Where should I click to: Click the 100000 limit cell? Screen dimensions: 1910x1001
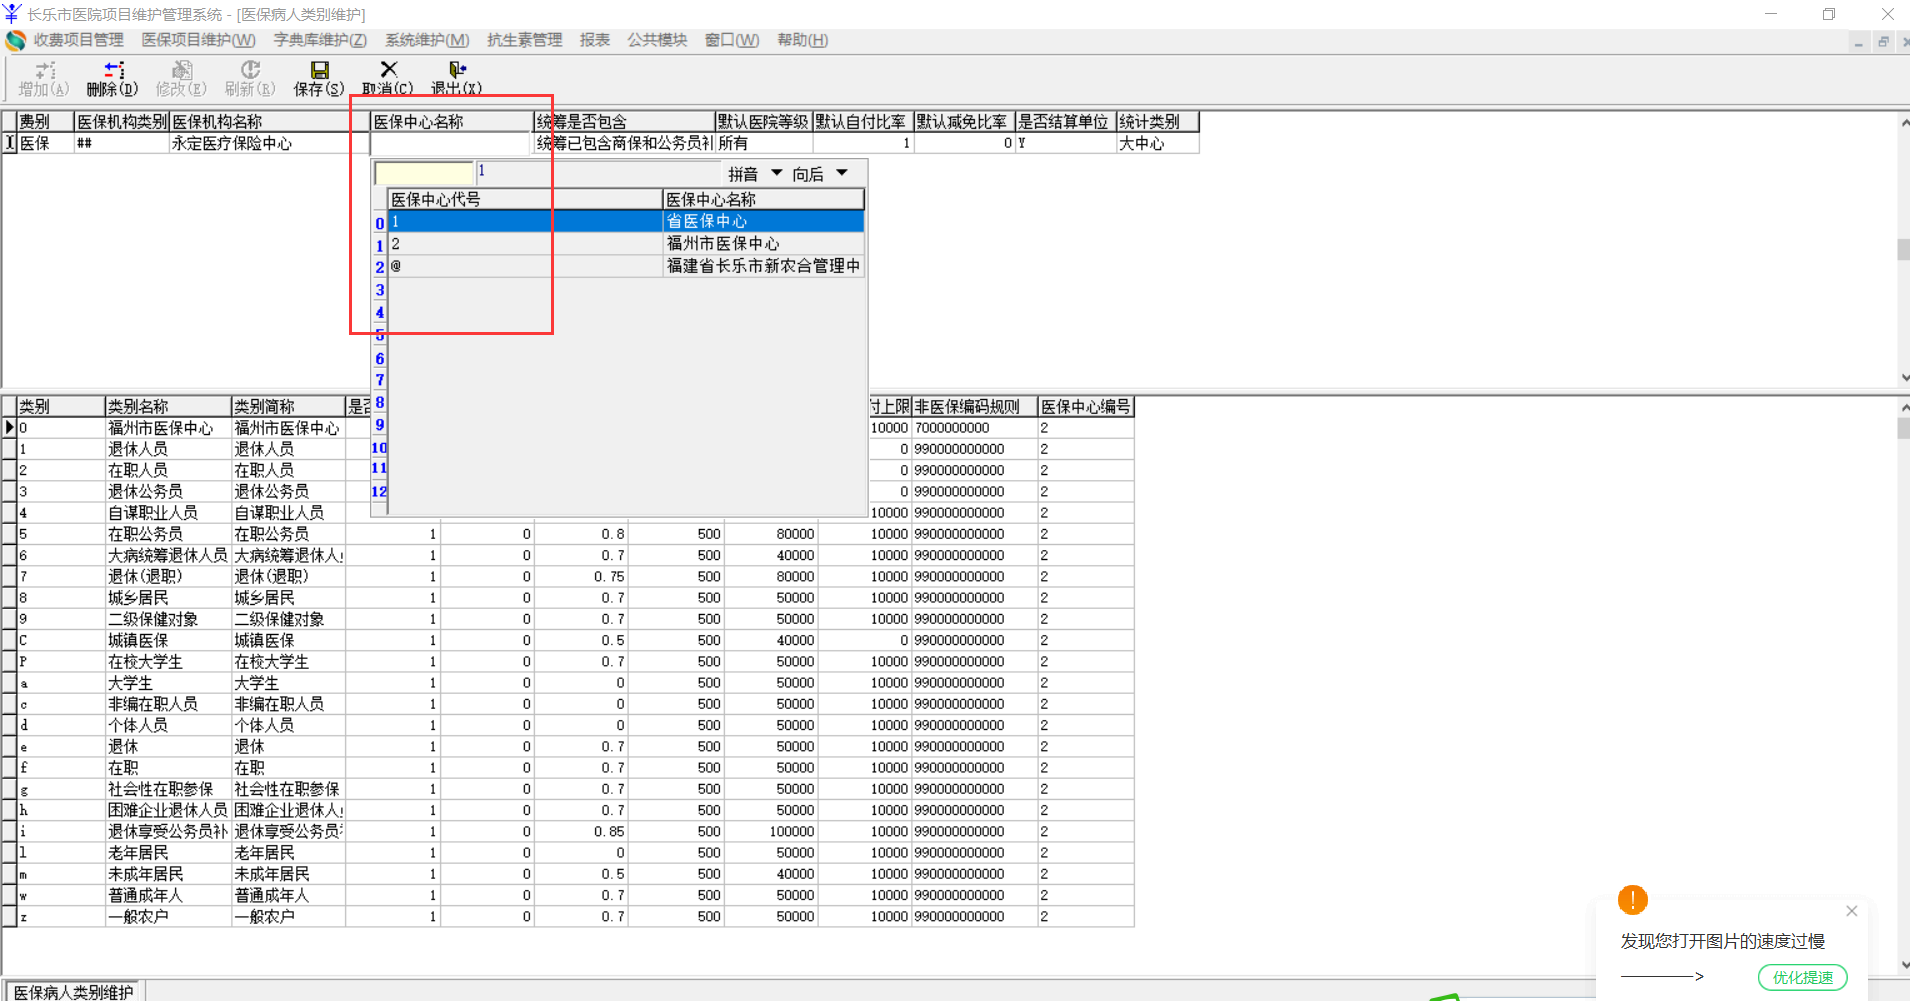[x=770, y=831]
